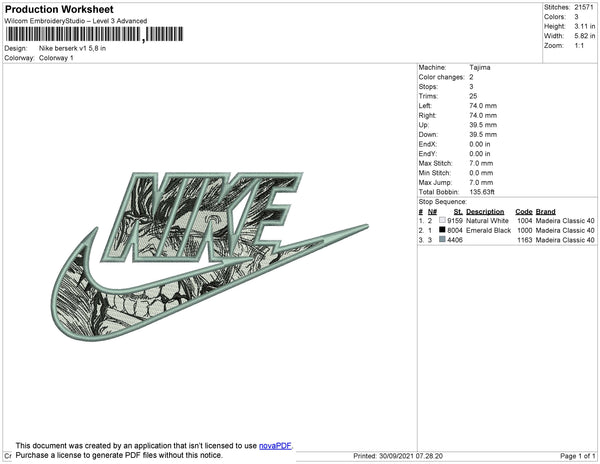Select the Natural White color swatch
The width and height of the screenshot is (600, 464).
(x=442, y=220)
